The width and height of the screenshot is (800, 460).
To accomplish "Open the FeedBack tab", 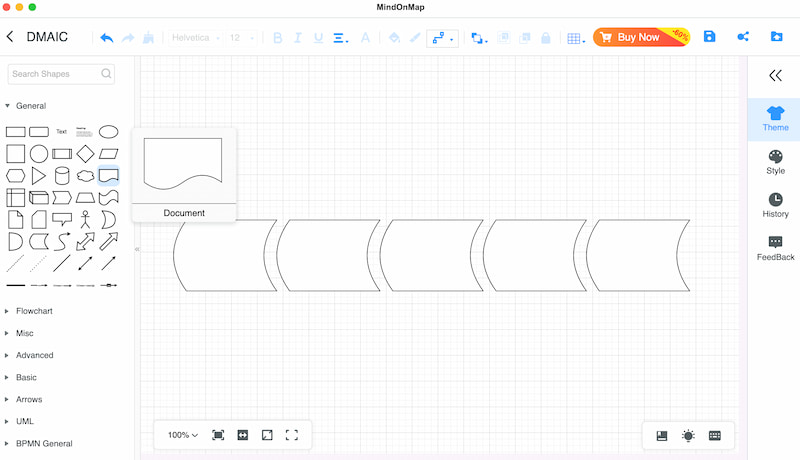I will click(775, 248).
